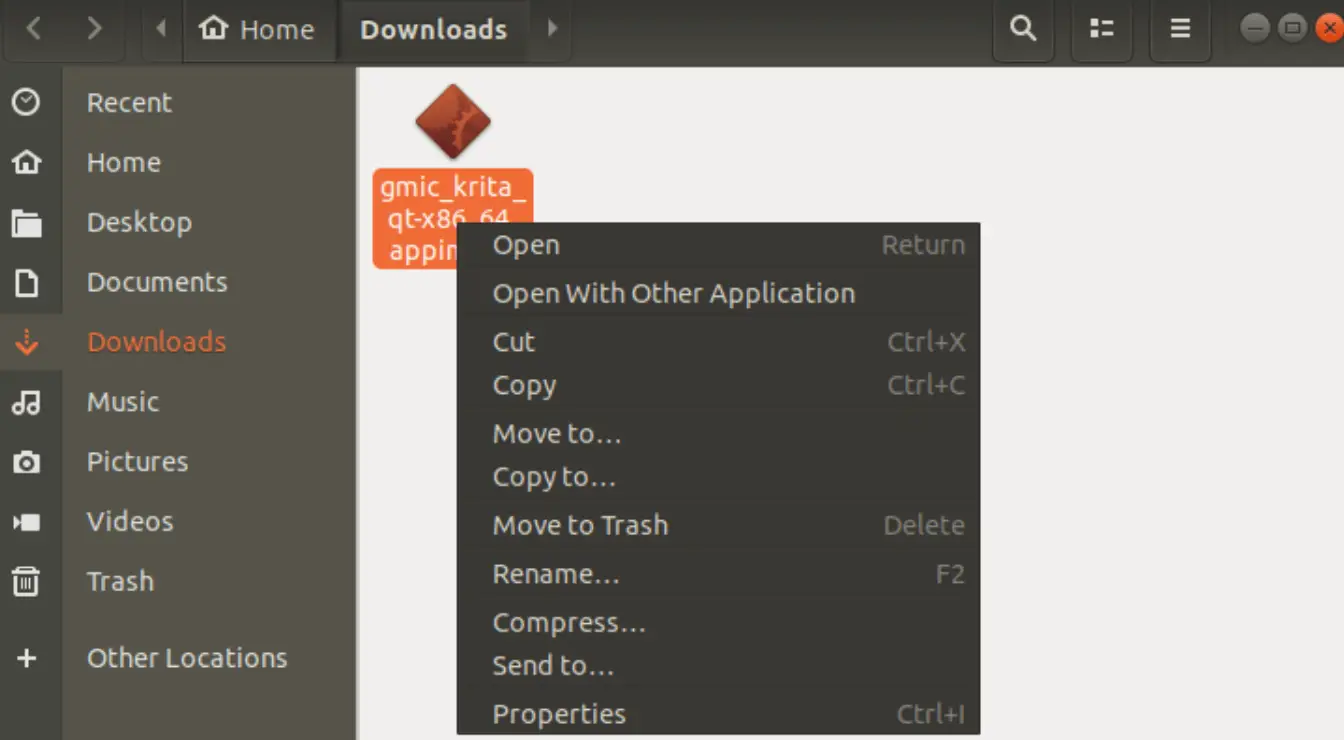Click the Recent clock icon in sidebar
Image resolution: width=1344 pixels, height=740 pixels.
click(26, 102)
